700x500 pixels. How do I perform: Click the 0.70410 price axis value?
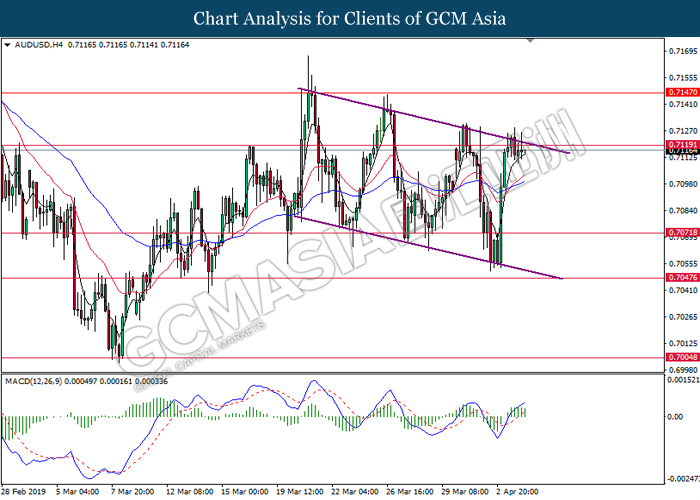(x=683, y=290)
